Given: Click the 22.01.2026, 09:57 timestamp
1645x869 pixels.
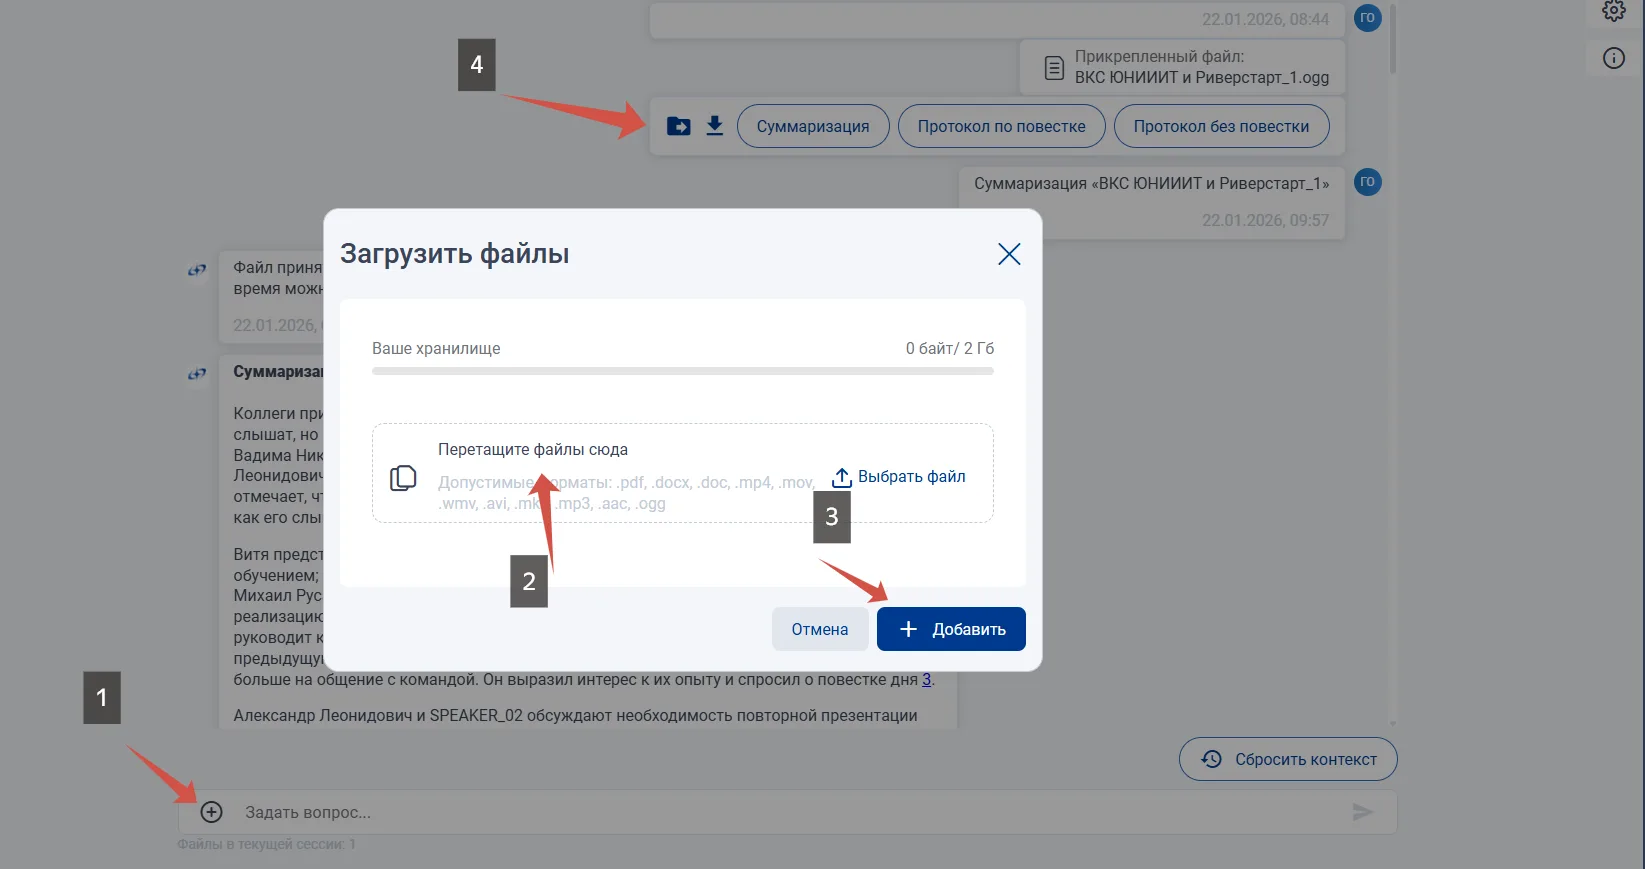Looking at the screenshot, I should 1265,220.
